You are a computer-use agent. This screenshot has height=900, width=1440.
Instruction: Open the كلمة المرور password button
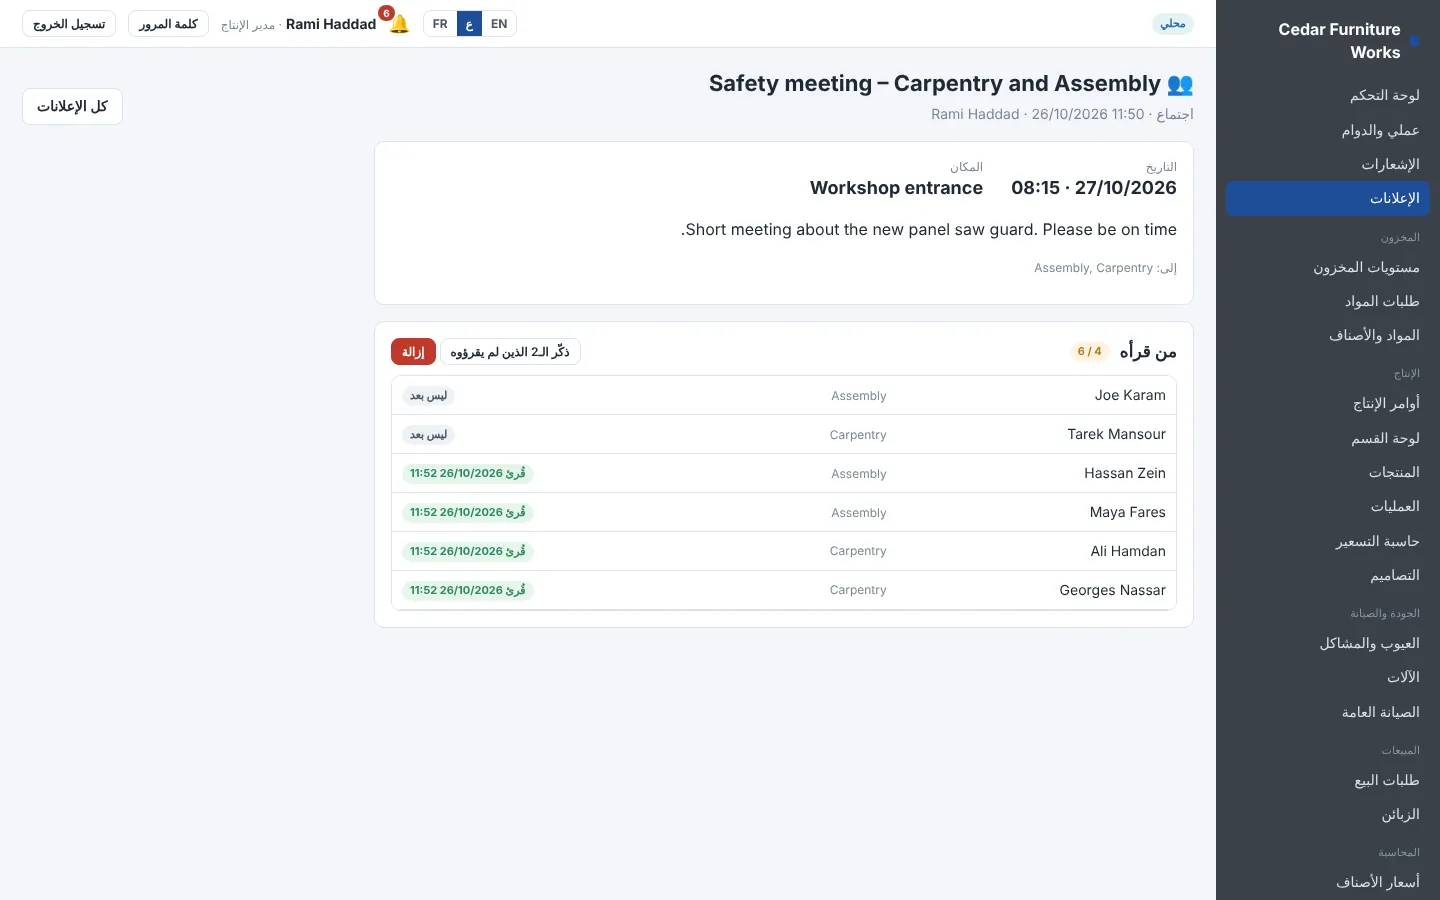click(168, 24)
